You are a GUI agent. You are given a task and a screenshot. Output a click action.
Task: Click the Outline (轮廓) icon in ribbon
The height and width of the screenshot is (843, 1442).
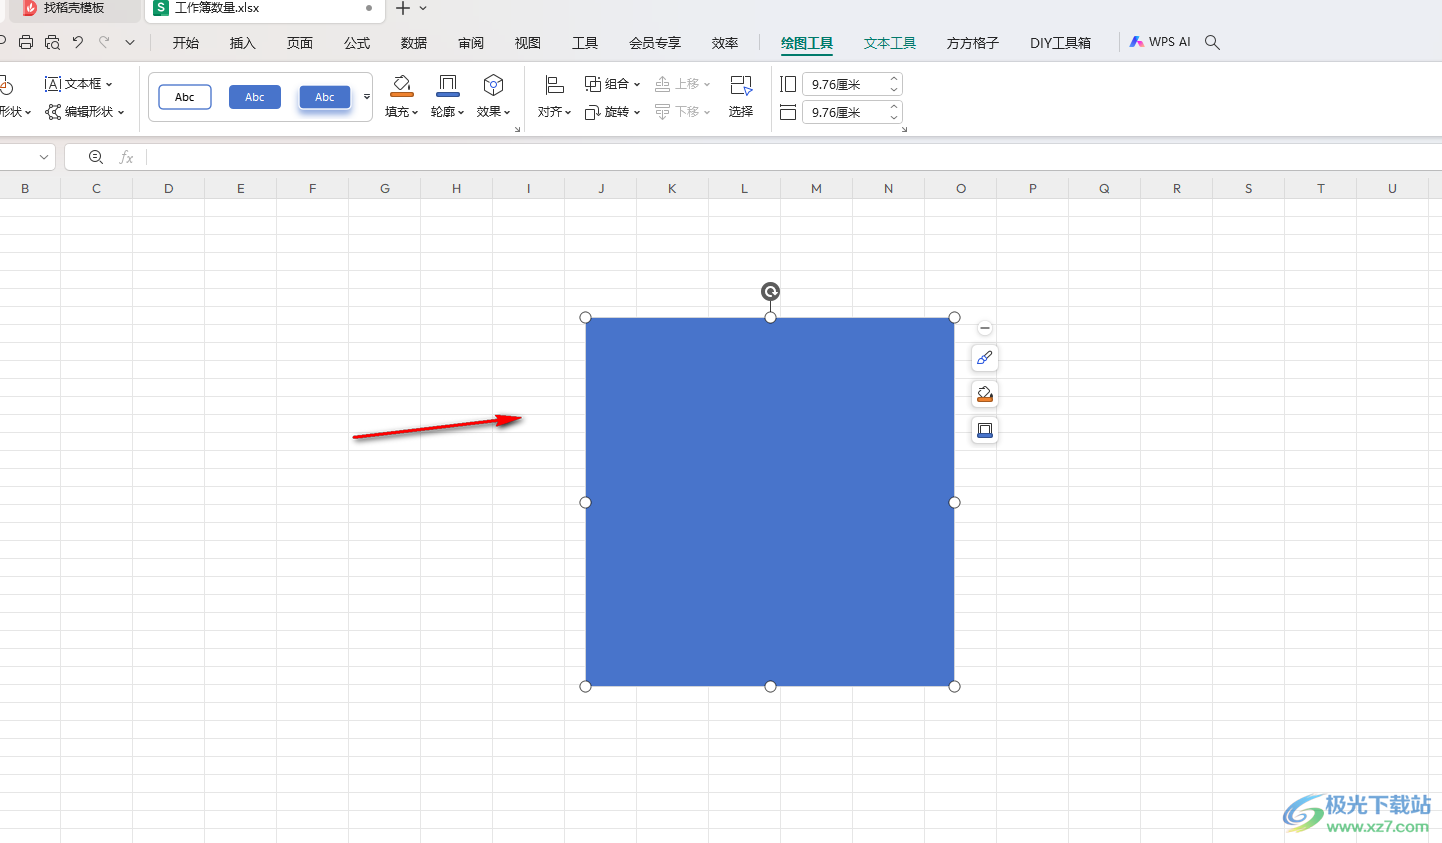(448, 85)
